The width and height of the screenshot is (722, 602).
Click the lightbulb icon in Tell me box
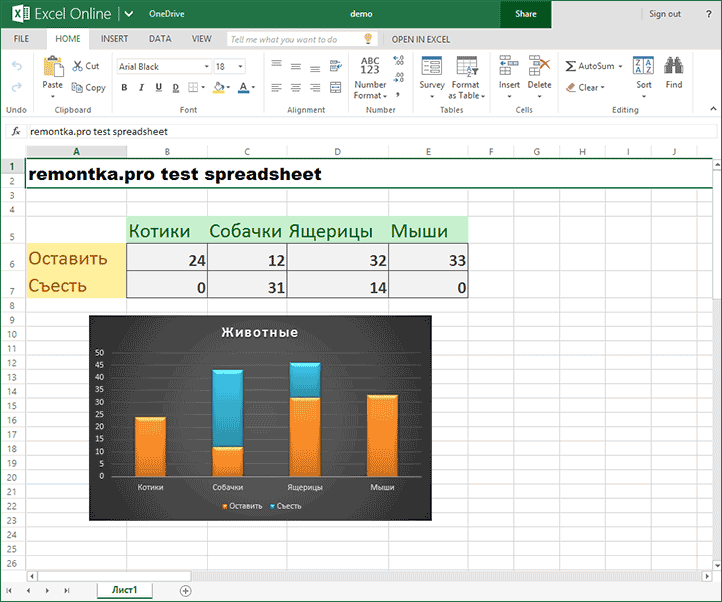(x=368, y=39)
